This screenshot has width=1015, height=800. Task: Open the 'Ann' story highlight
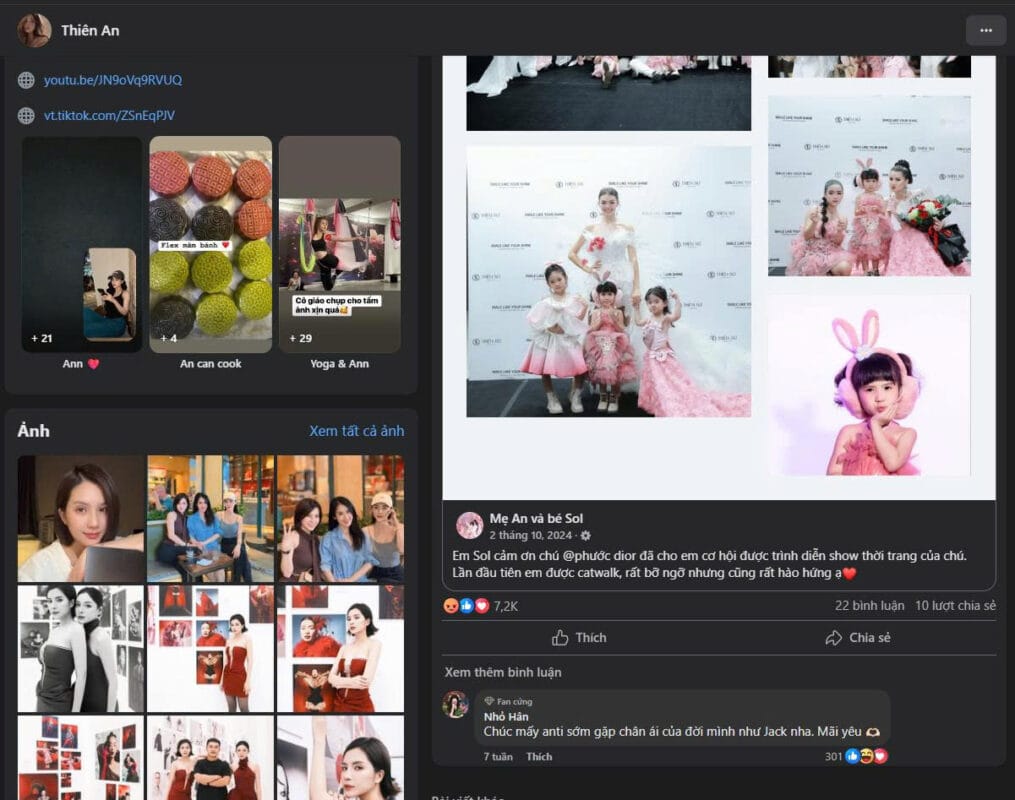82,245
